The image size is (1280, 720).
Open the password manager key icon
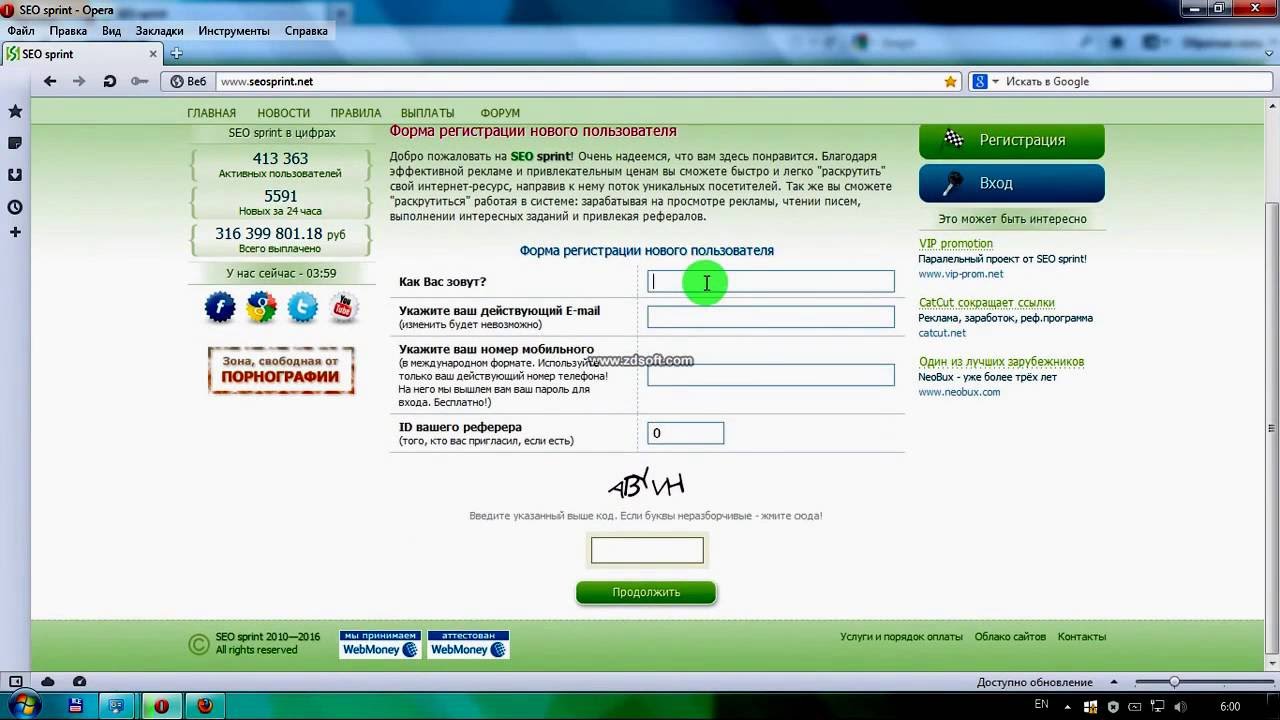[x=139, y=82]
